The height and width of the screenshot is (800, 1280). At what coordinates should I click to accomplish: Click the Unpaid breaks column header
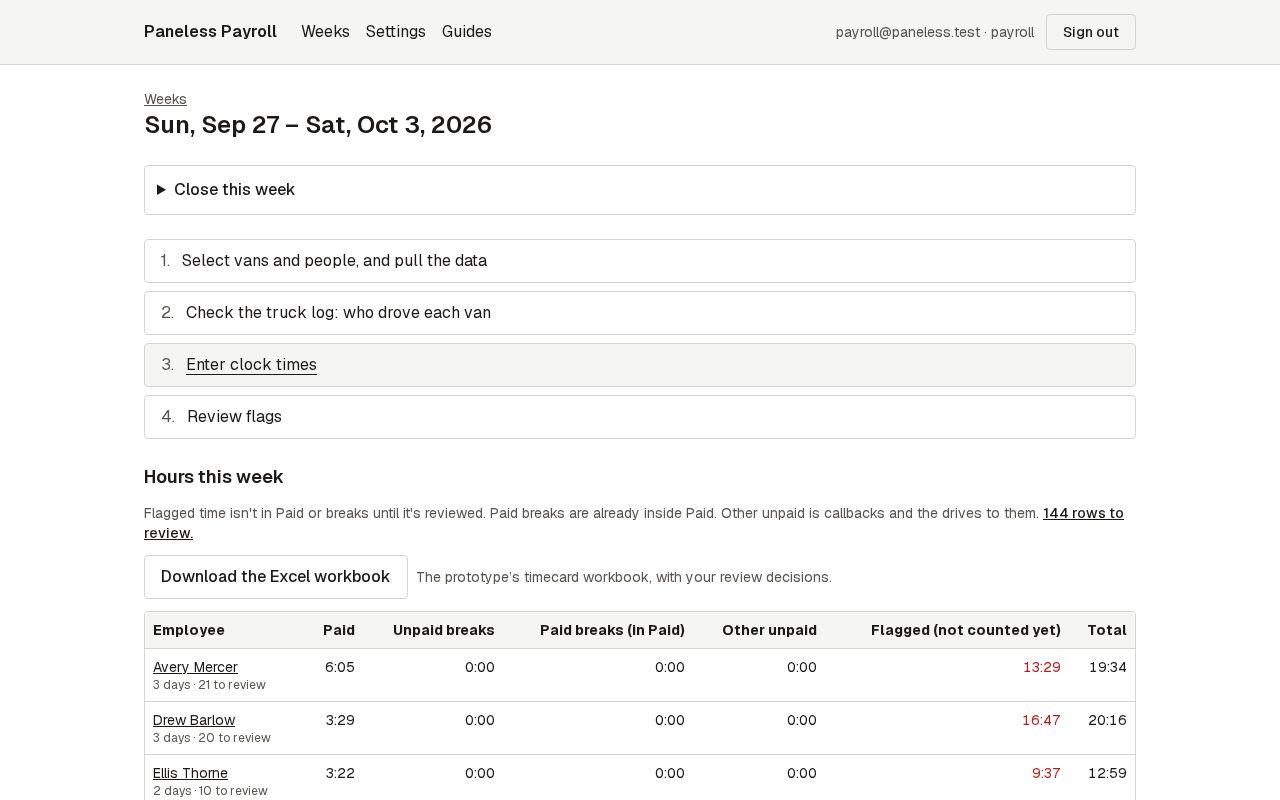pyautogui.click(x=444, y=630)
